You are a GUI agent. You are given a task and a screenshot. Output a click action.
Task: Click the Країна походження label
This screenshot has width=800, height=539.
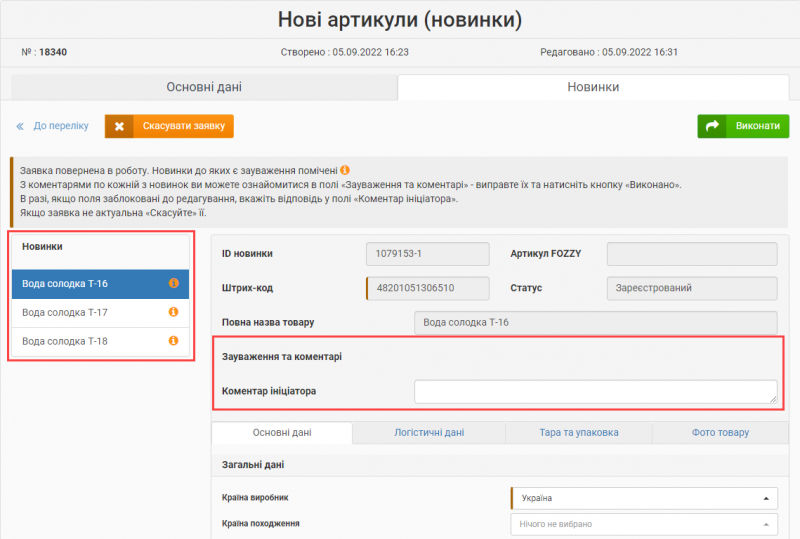pyautogui.click(x=261, y=524)
